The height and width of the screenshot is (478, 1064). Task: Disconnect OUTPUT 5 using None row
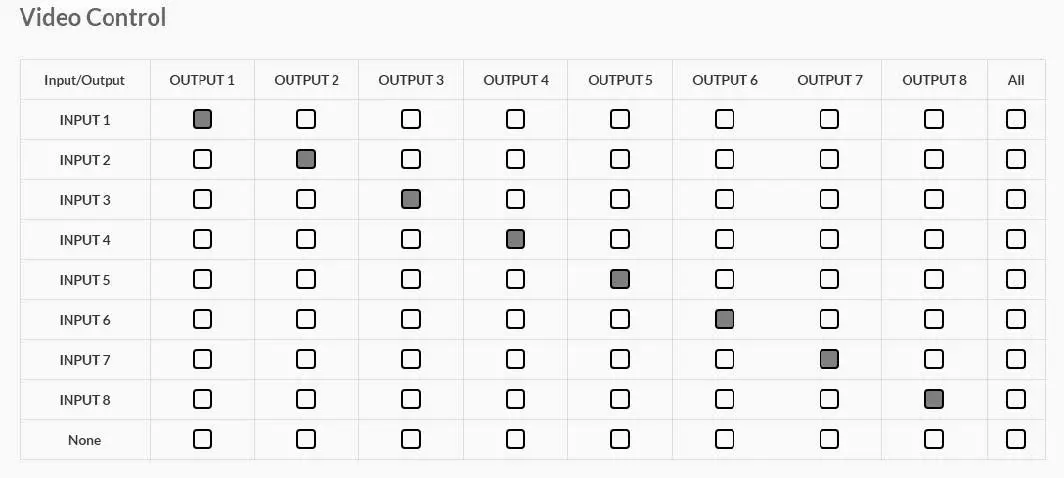(x=620, y=439)
